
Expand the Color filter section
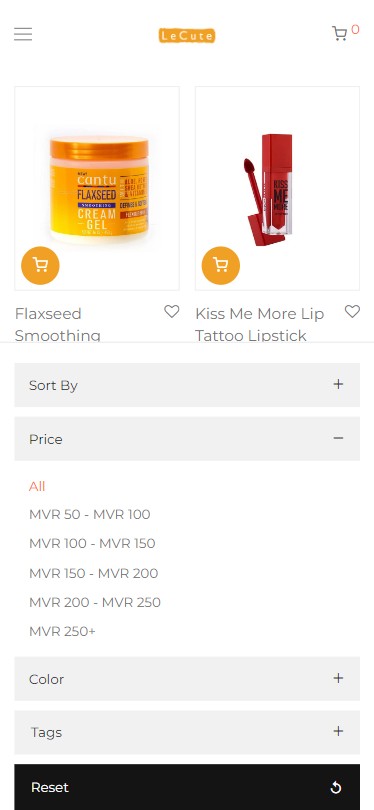(x=187, y=679)
